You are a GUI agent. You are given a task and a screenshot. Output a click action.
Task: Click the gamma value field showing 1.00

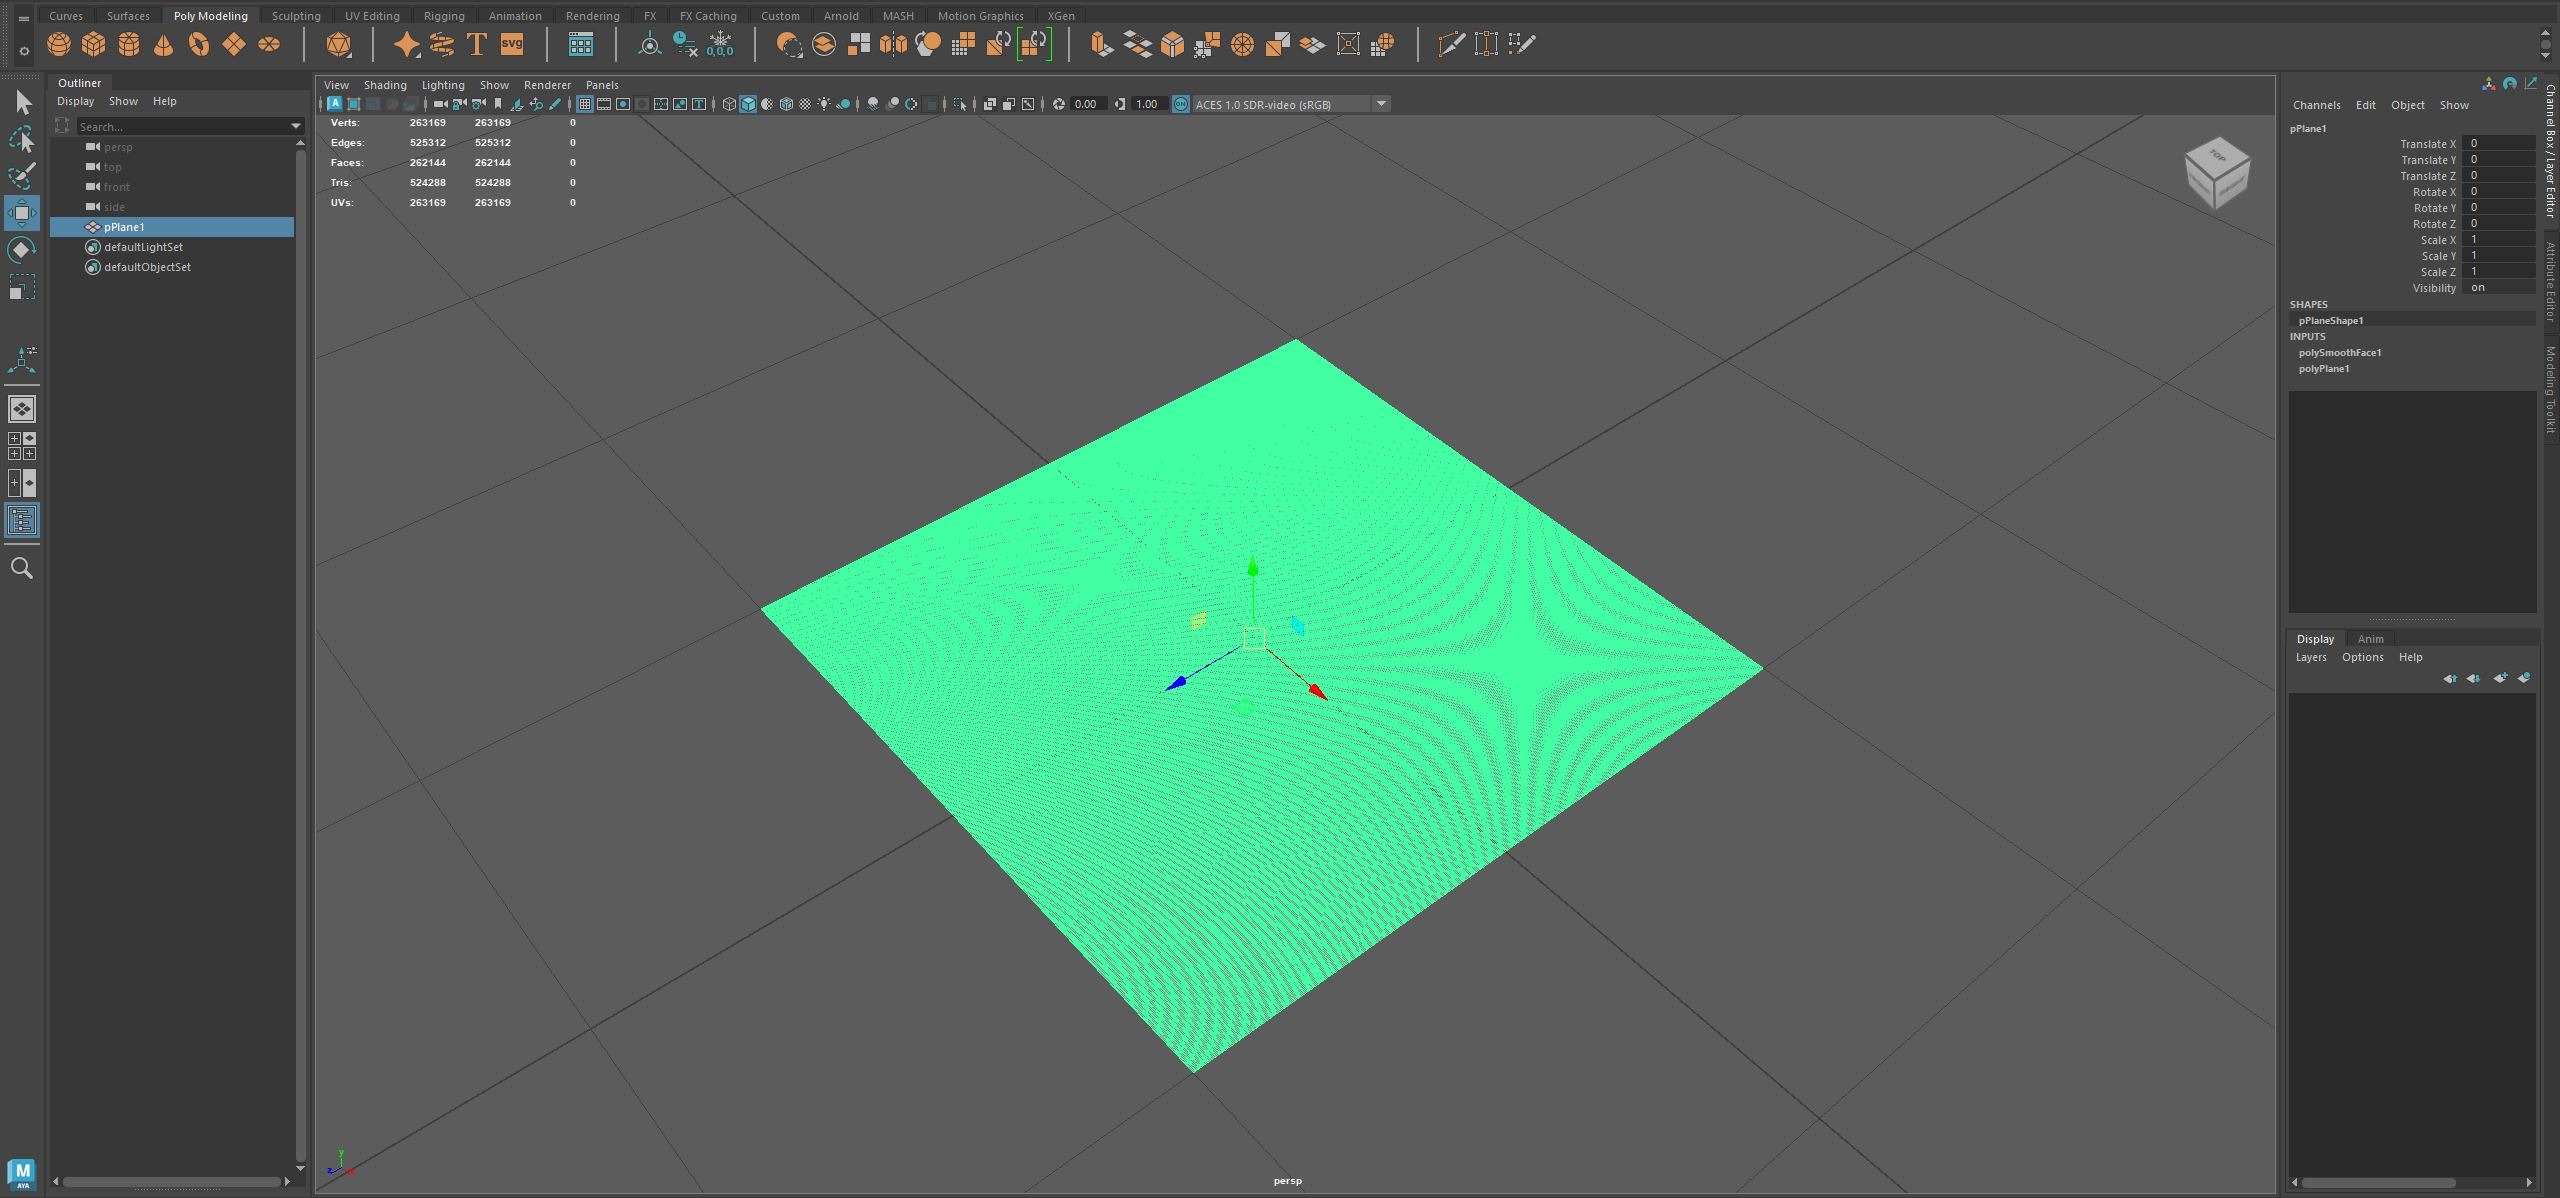(1148, 104)
